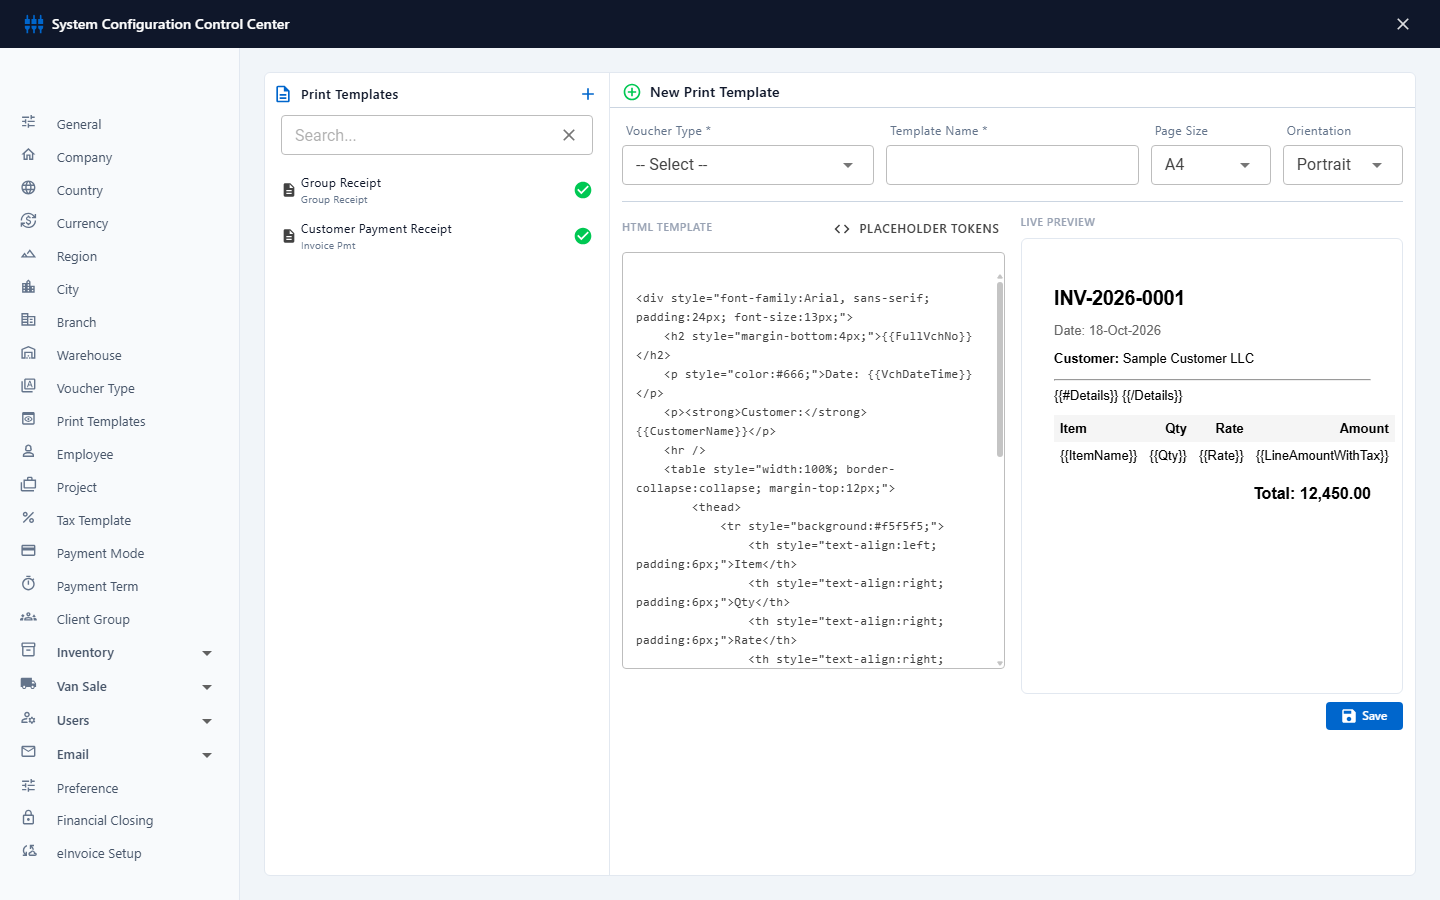This screenshot has height=900, width=1440.
Task: Open the Placeholder Tokens list
Action: pyautogui.click(x=916, y=229)
